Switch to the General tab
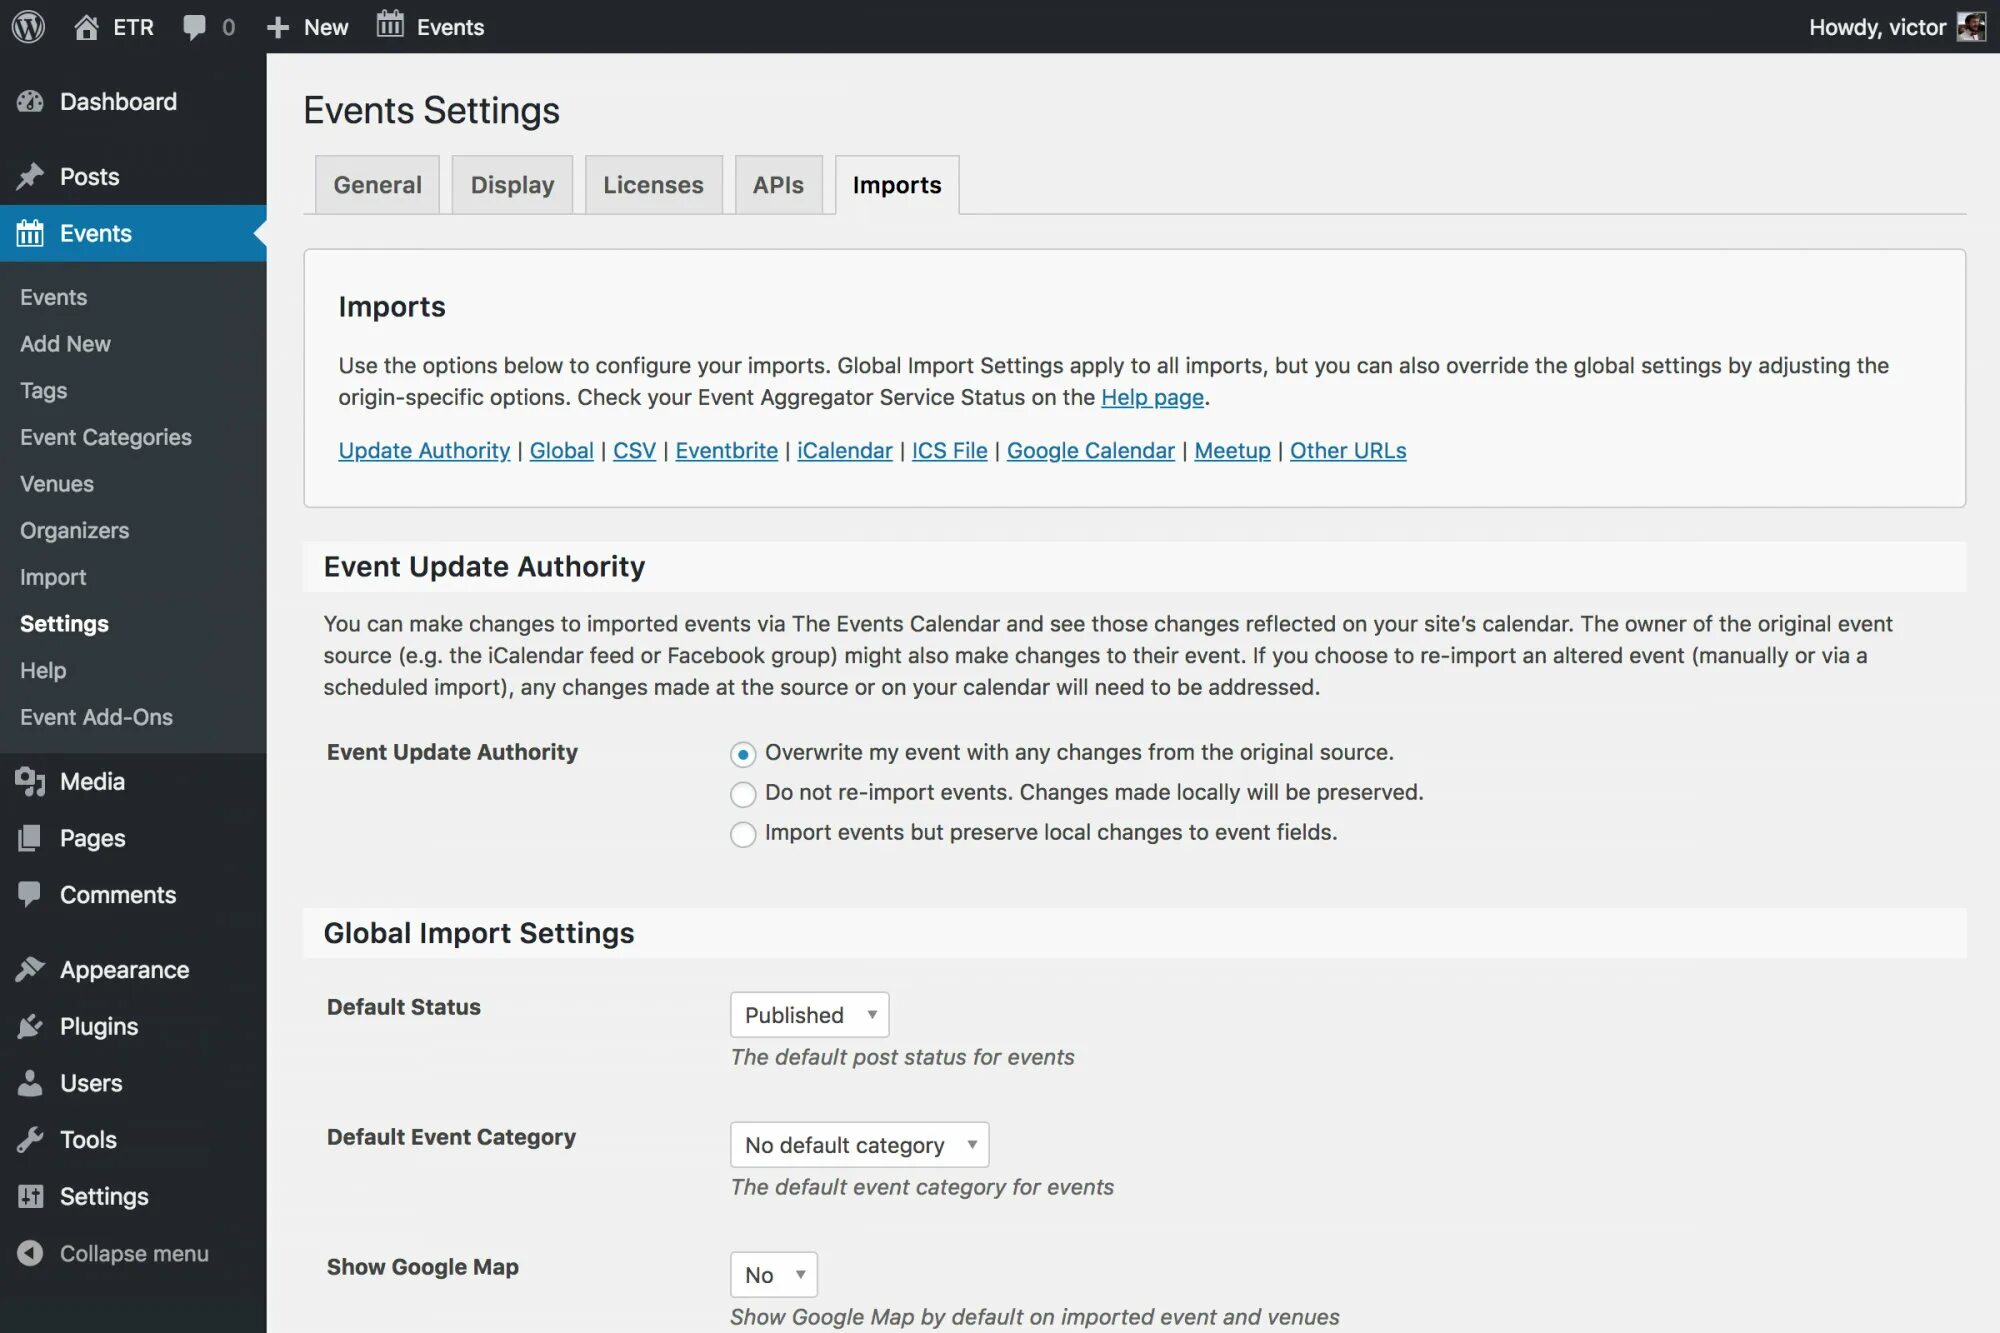The width and height of the screenshot is (2000, 1333). [377, 185]
